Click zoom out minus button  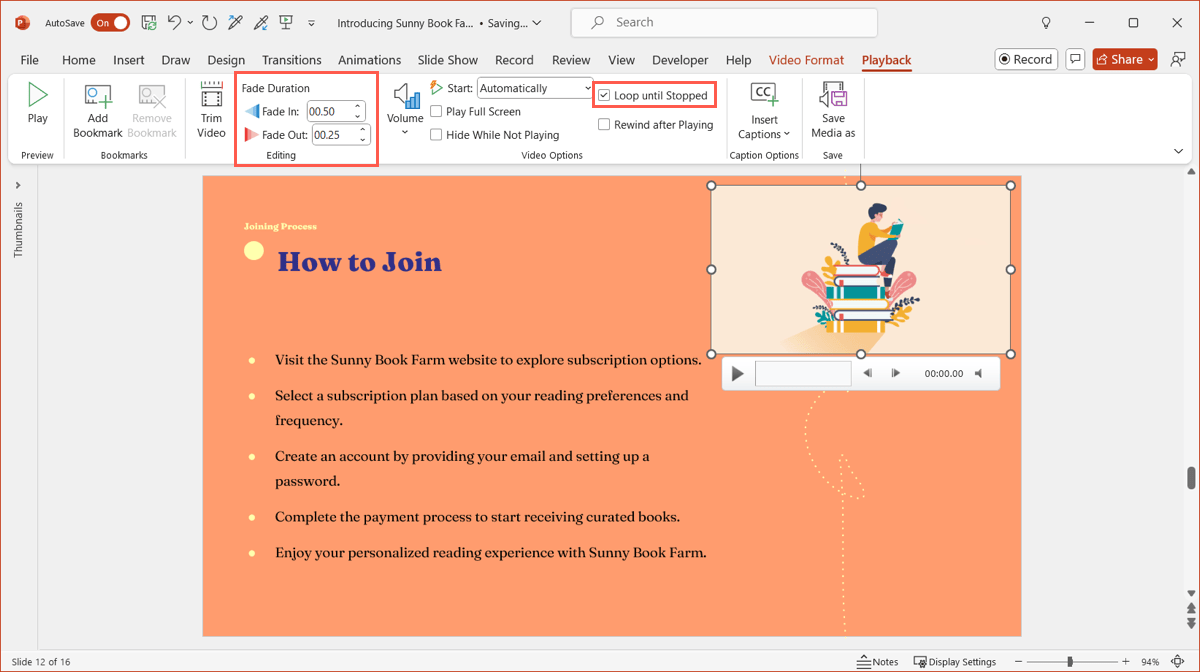click(1018, 661)
